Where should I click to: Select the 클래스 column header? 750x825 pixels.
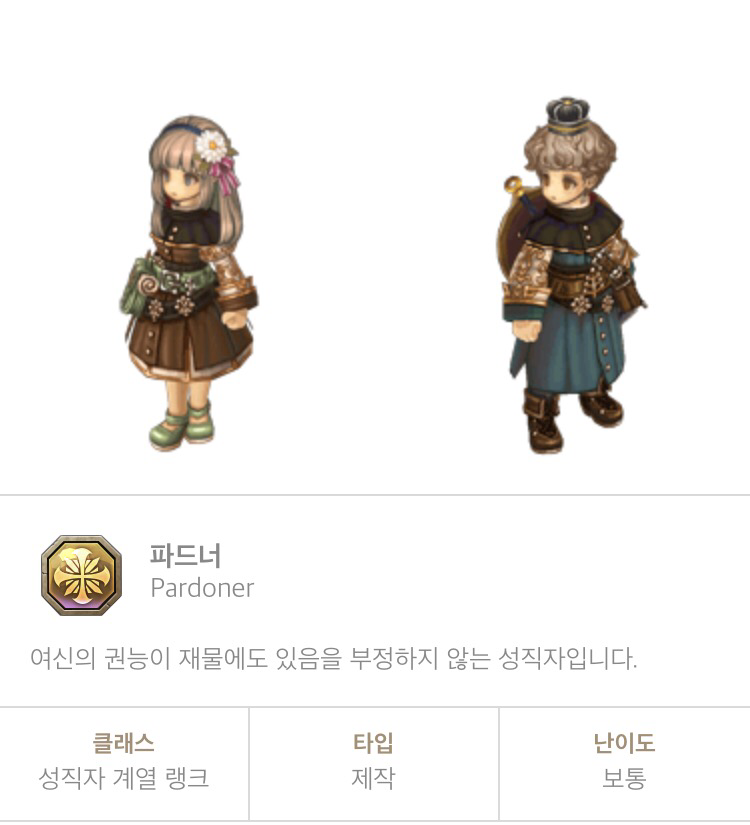point(123,743)
